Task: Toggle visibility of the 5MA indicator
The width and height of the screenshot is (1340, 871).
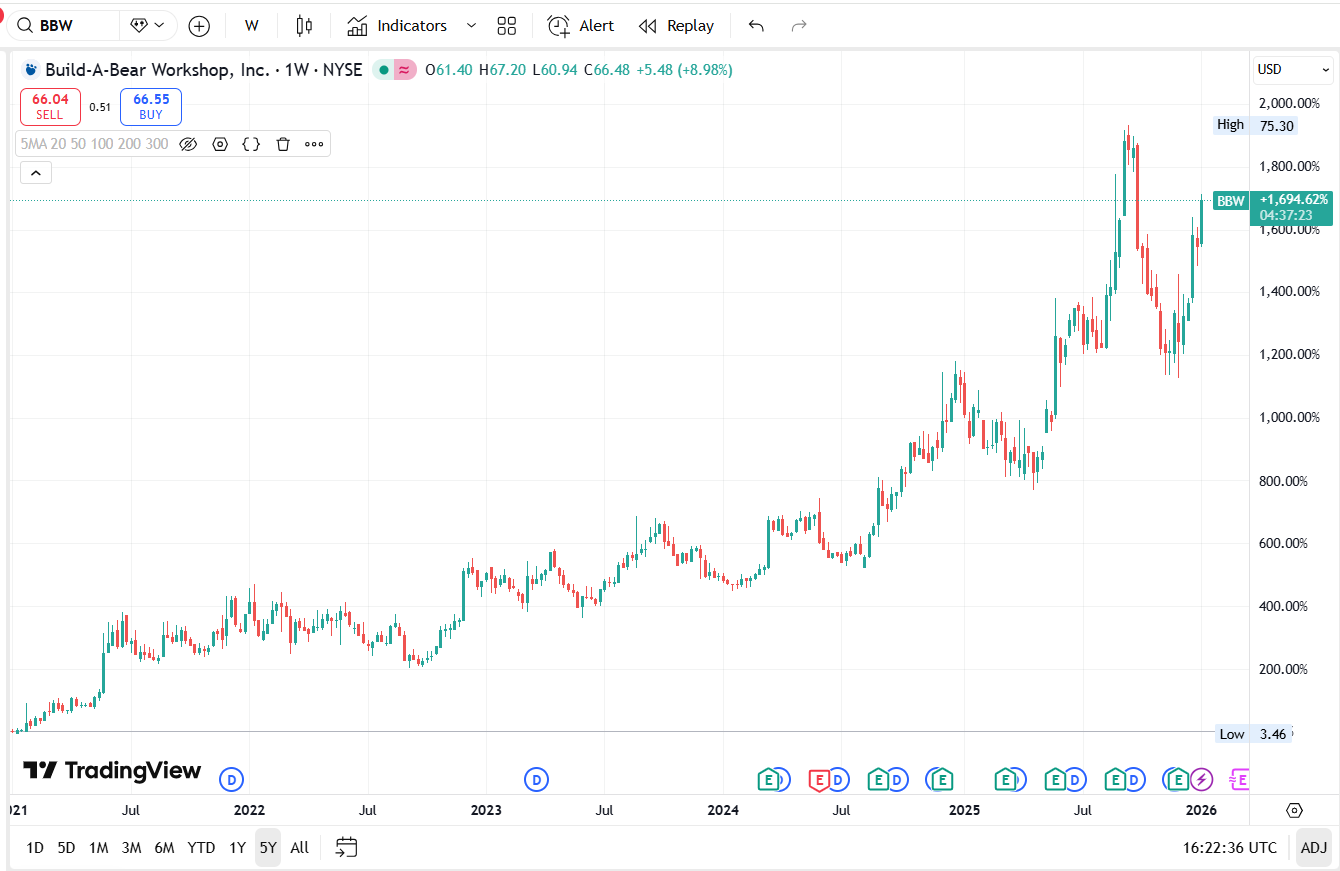Action: [x=188, y=144]
